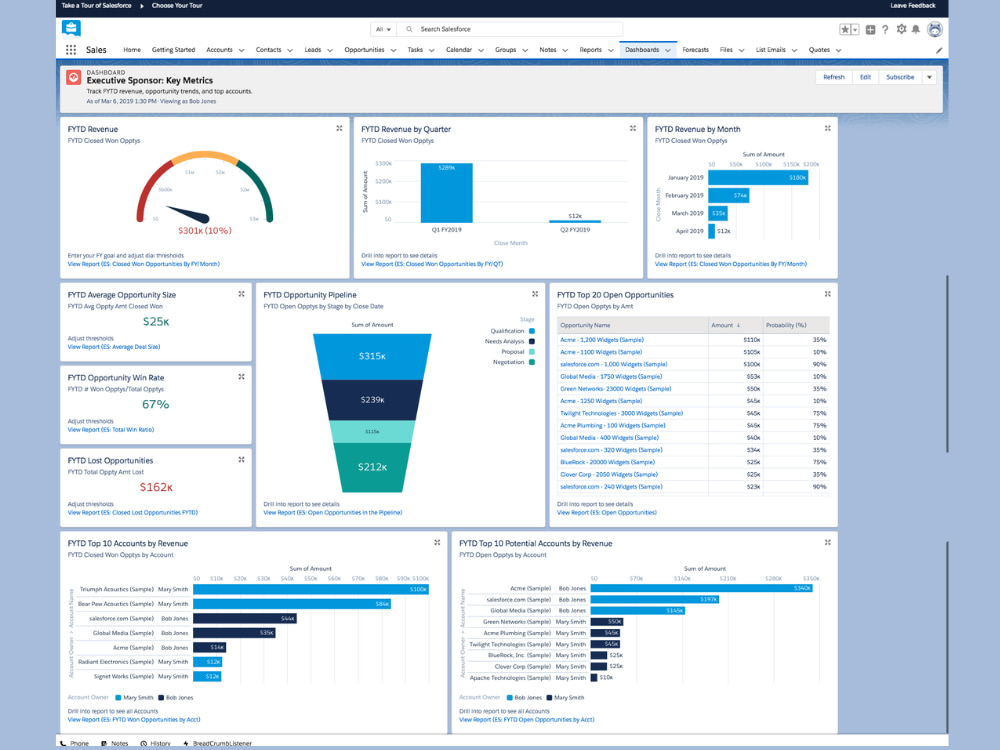The height and width of the screenshot is (750, 1000).
Task: Open the App Launcher grid icon
Action: [x=71, y=50]
